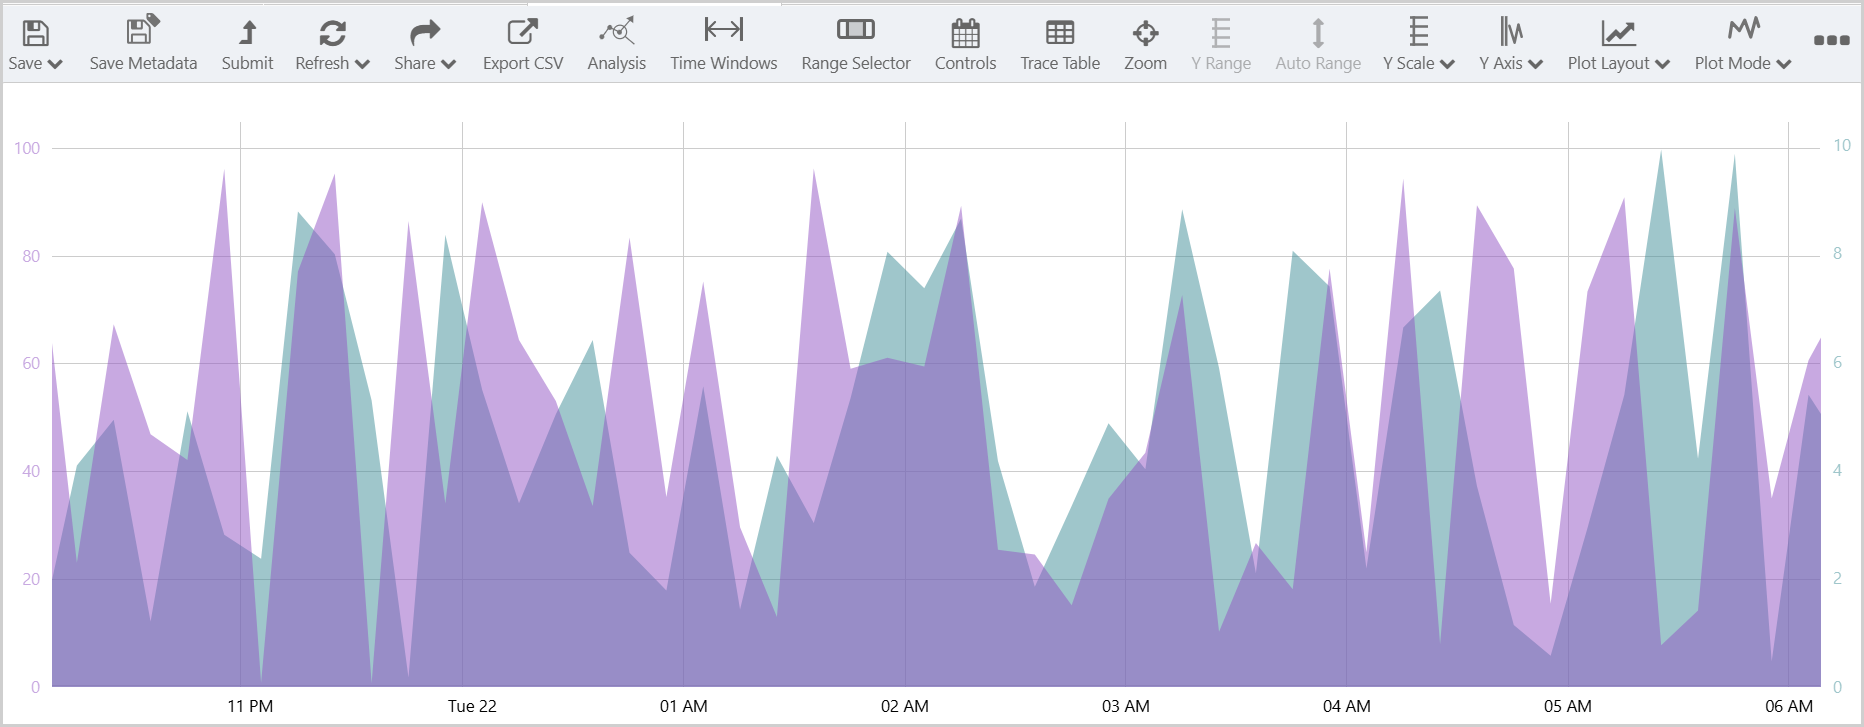1864x727 pixels.
Task: Click the Plot Mode button
Action: point(1742,46)
